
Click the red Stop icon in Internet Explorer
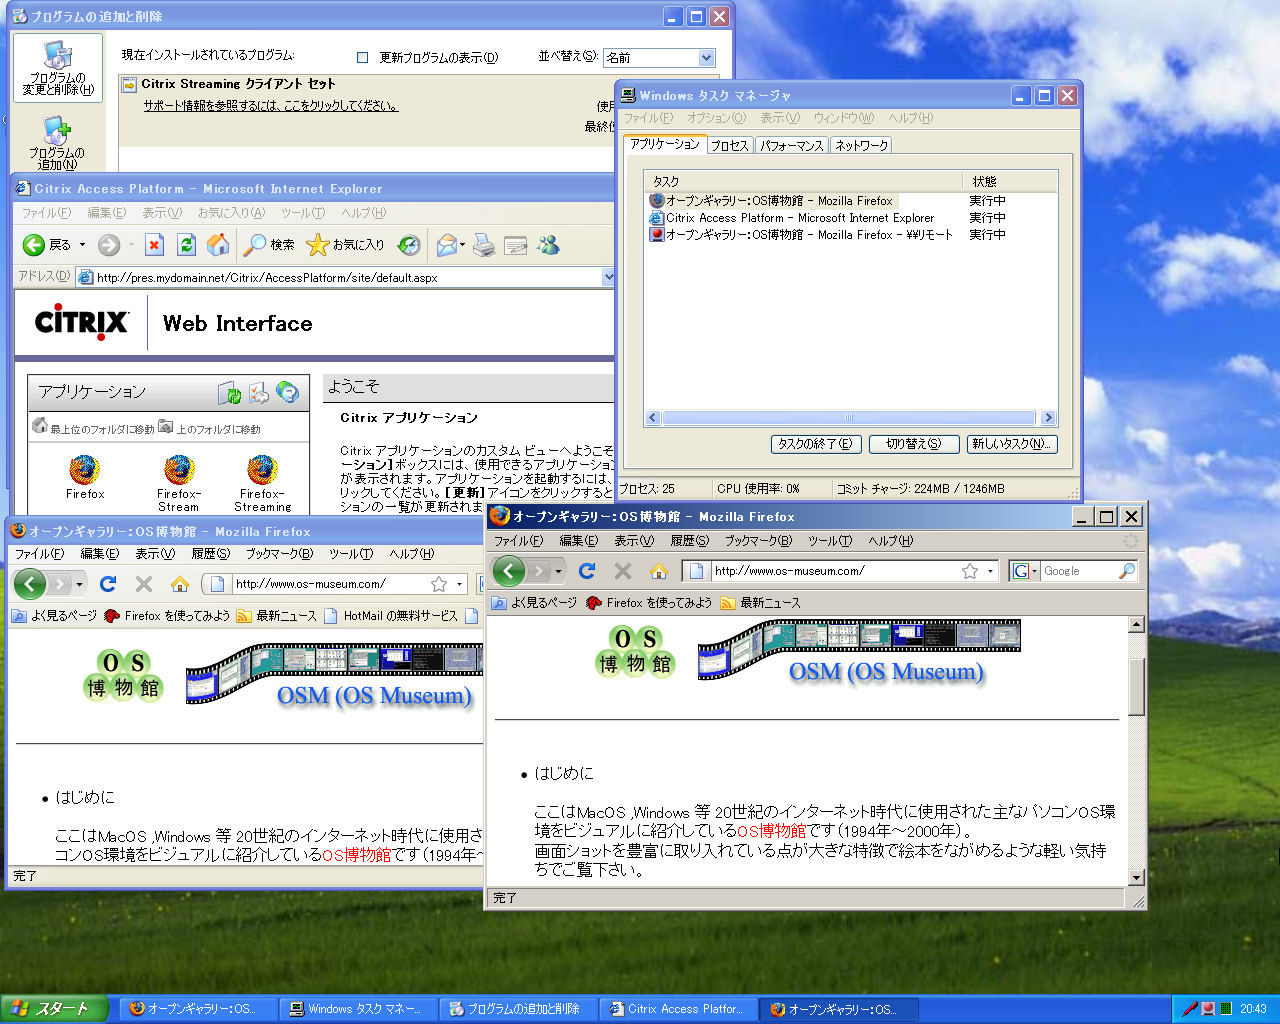(x=154, y=245)
